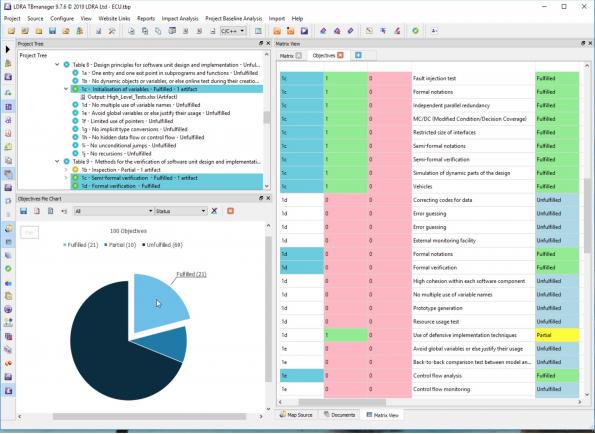Select 1j No recursions tree item
The image size is (595, 434).
tap(116, 154)
